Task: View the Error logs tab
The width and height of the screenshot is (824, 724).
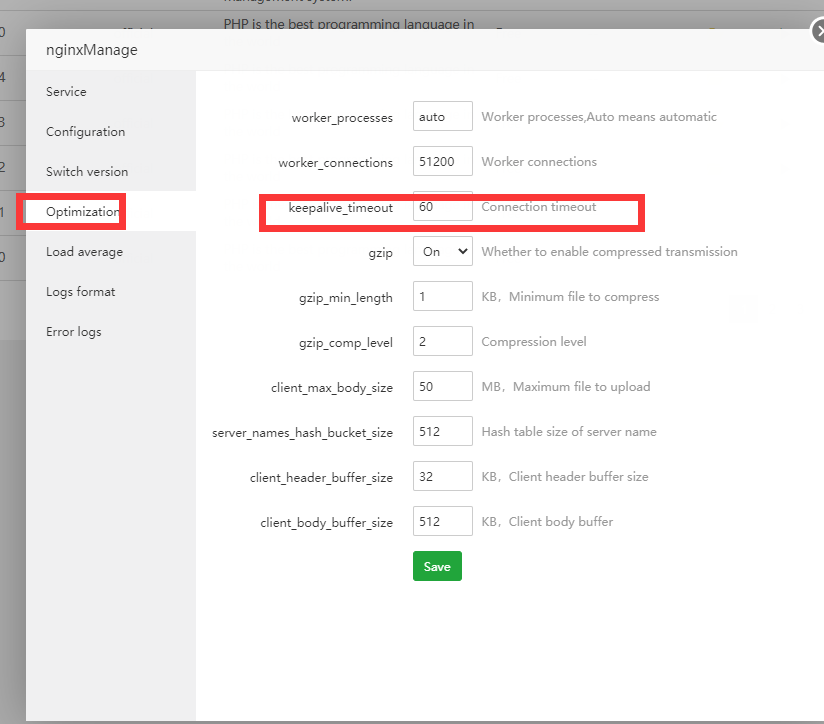Action: 73,332
